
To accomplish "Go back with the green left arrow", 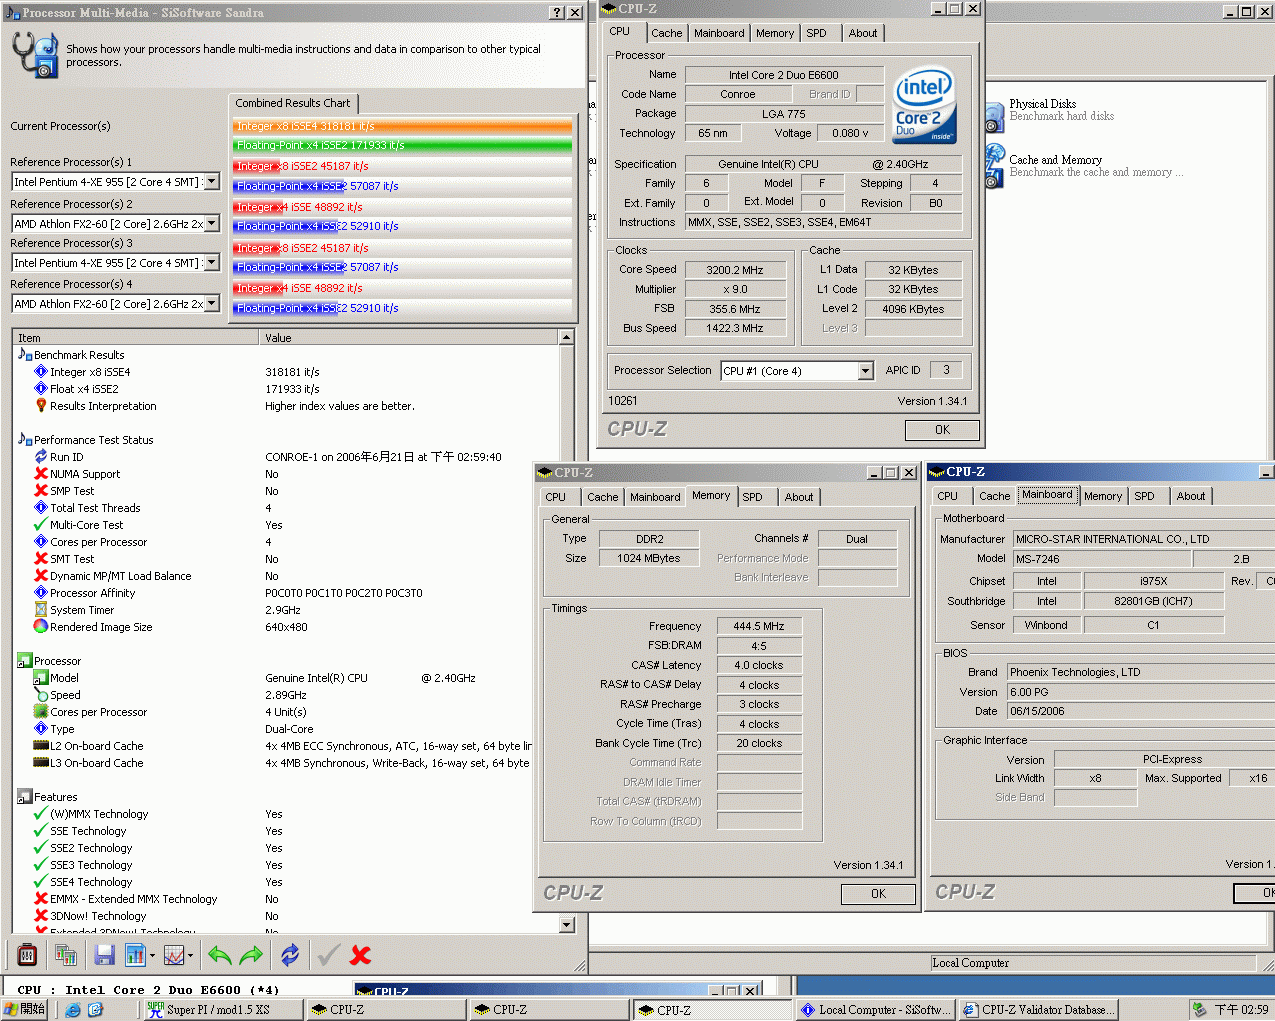I will [220, 955].
